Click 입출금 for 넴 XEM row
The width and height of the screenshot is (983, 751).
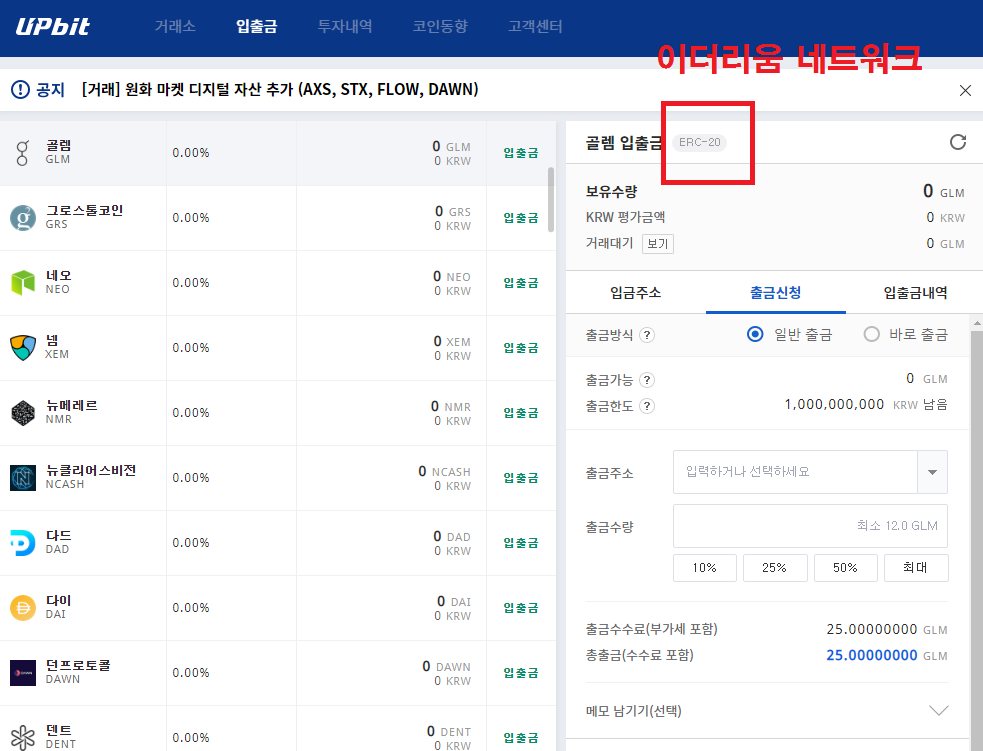point(521,348)
